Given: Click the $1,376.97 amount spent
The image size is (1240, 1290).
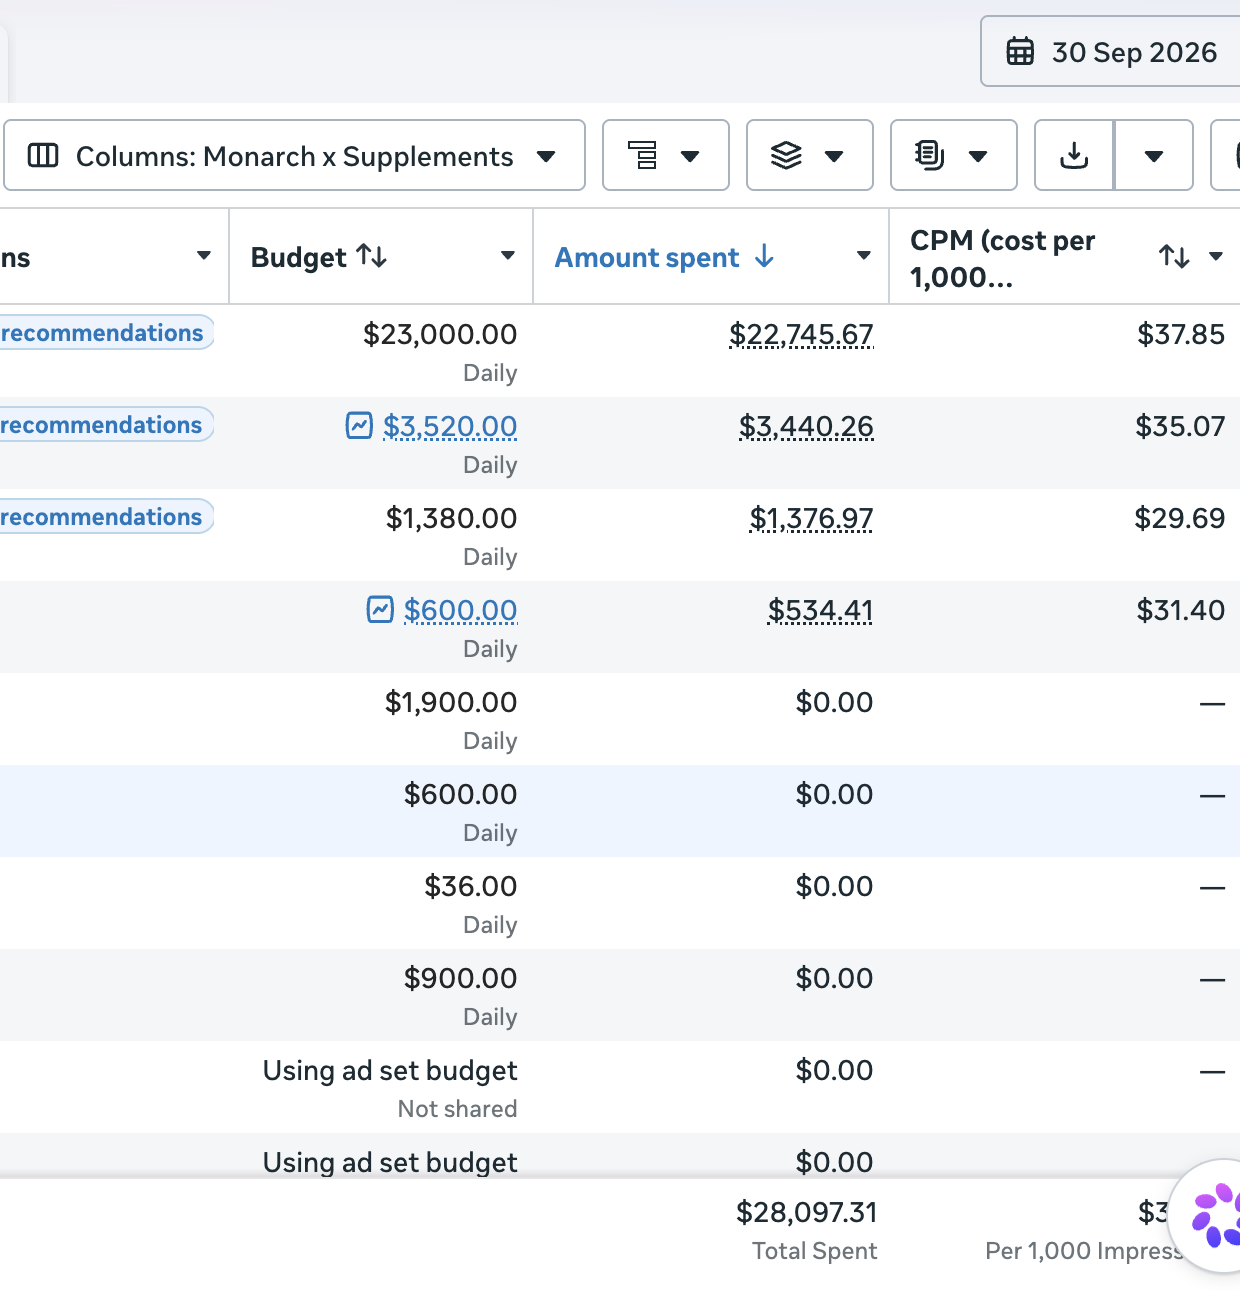Looking at the screenshot, I should pyautogui.click(x=811, y=518).
